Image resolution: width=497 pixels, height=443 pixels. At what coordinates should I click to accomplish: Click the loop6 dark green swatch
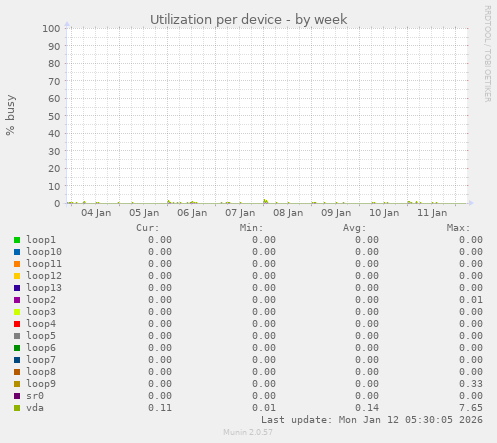(x=17, y=348)
